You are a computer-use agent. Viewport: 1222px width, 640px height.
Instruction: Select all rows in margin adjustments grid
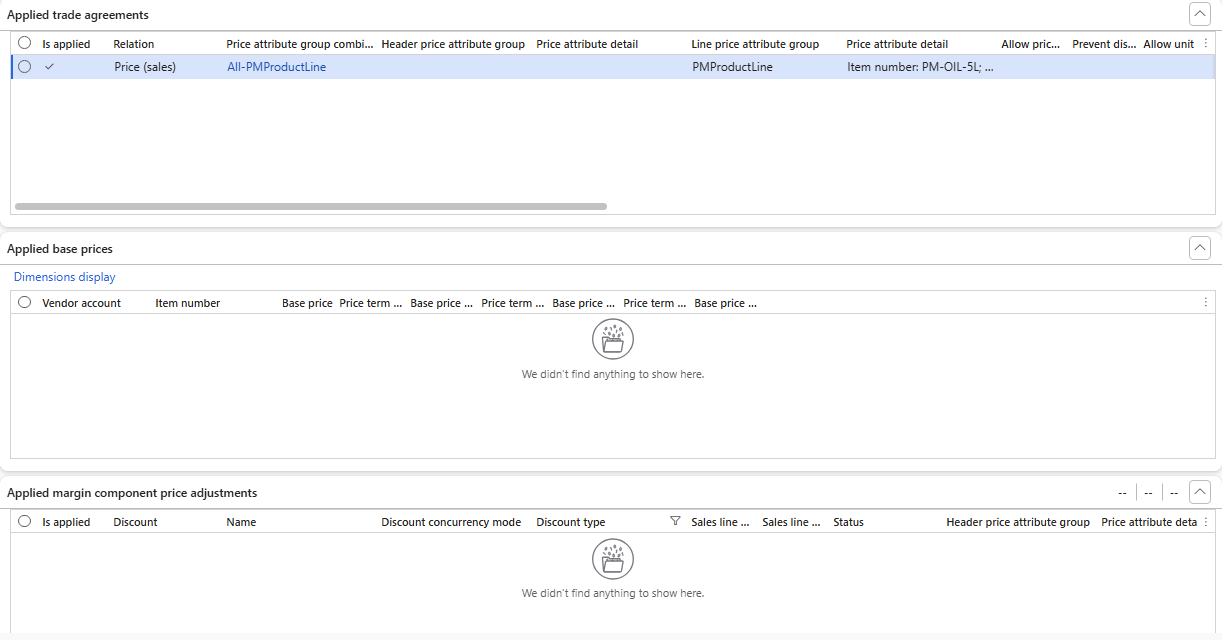click(x=24, y=522)
